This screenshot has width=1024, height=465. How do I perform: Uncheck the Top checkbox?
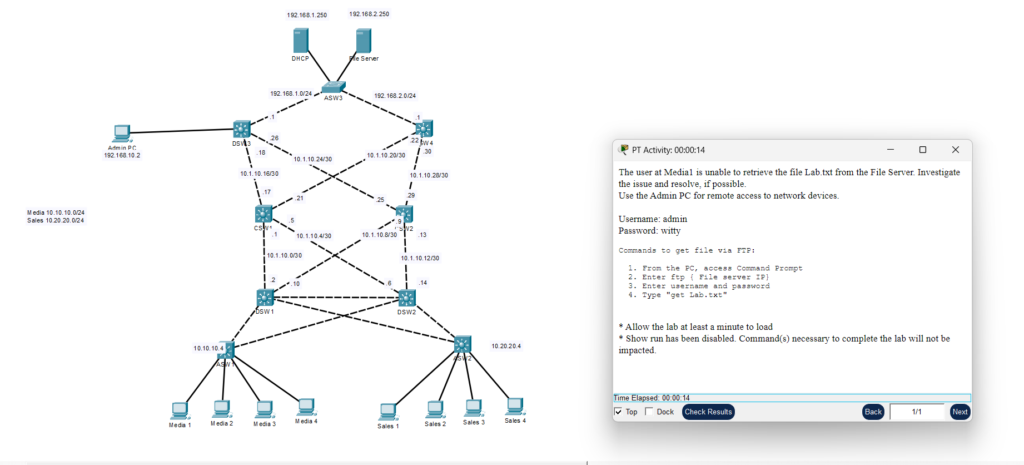coord(619,411)
